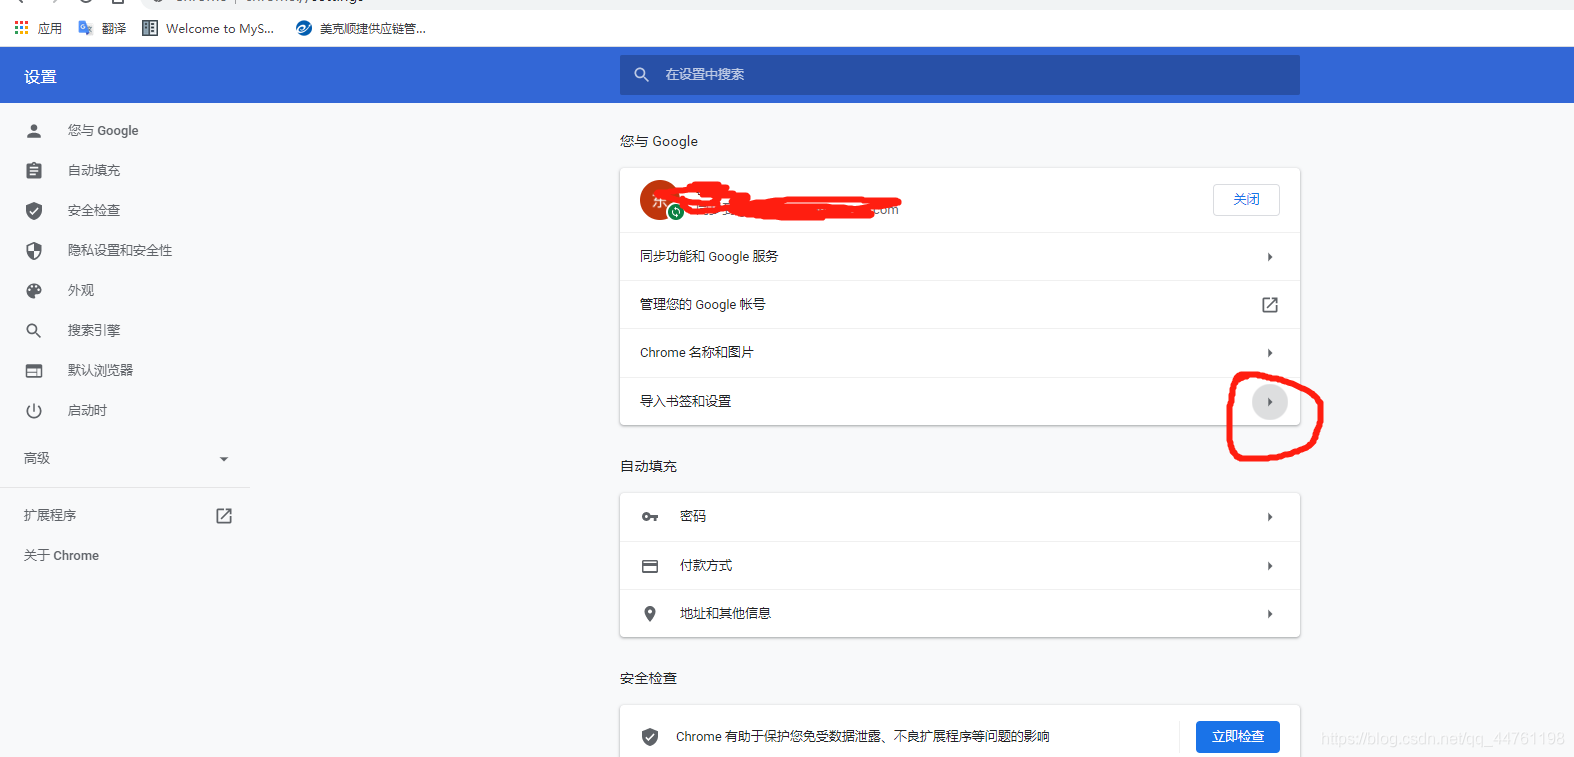
Task: Click the search icon in the settings search bar
Action: point(642,75)
